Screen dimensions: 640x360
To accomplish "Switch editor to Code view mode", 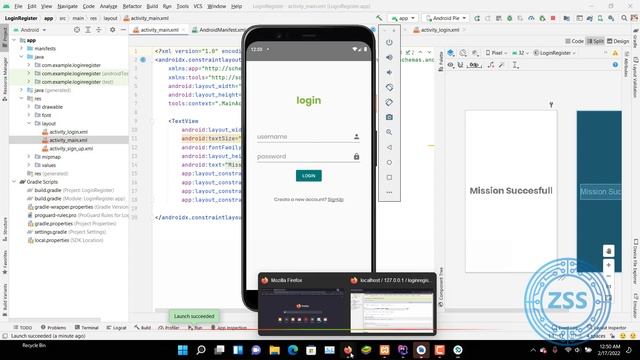I will click(574, 41).
